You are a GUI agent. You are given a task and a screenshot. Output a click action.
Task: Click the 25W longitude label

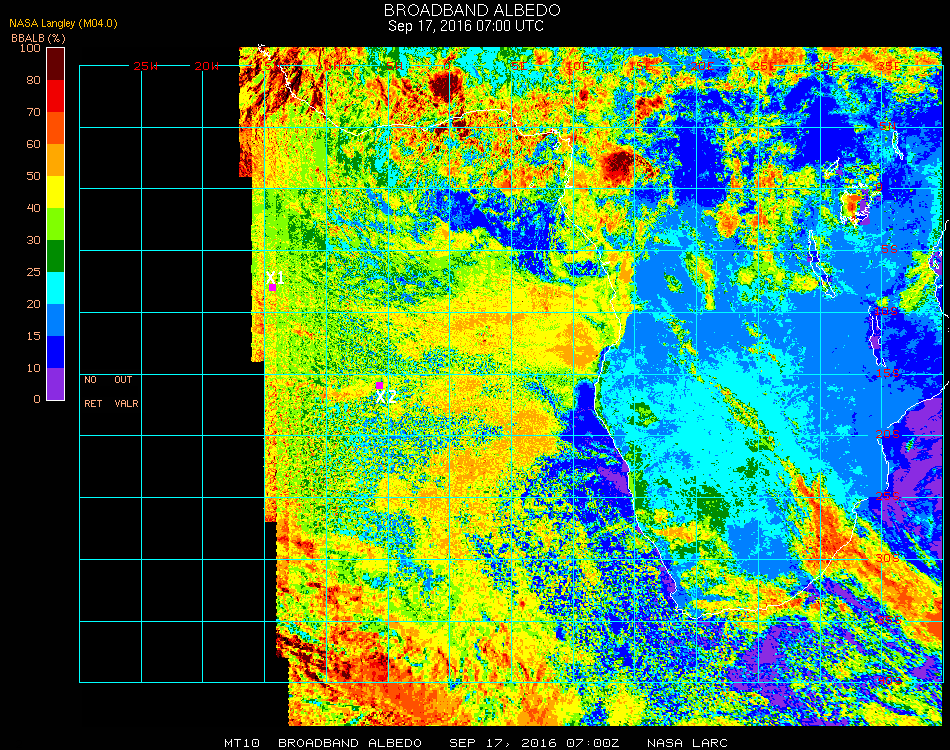[x=145, y=66]
